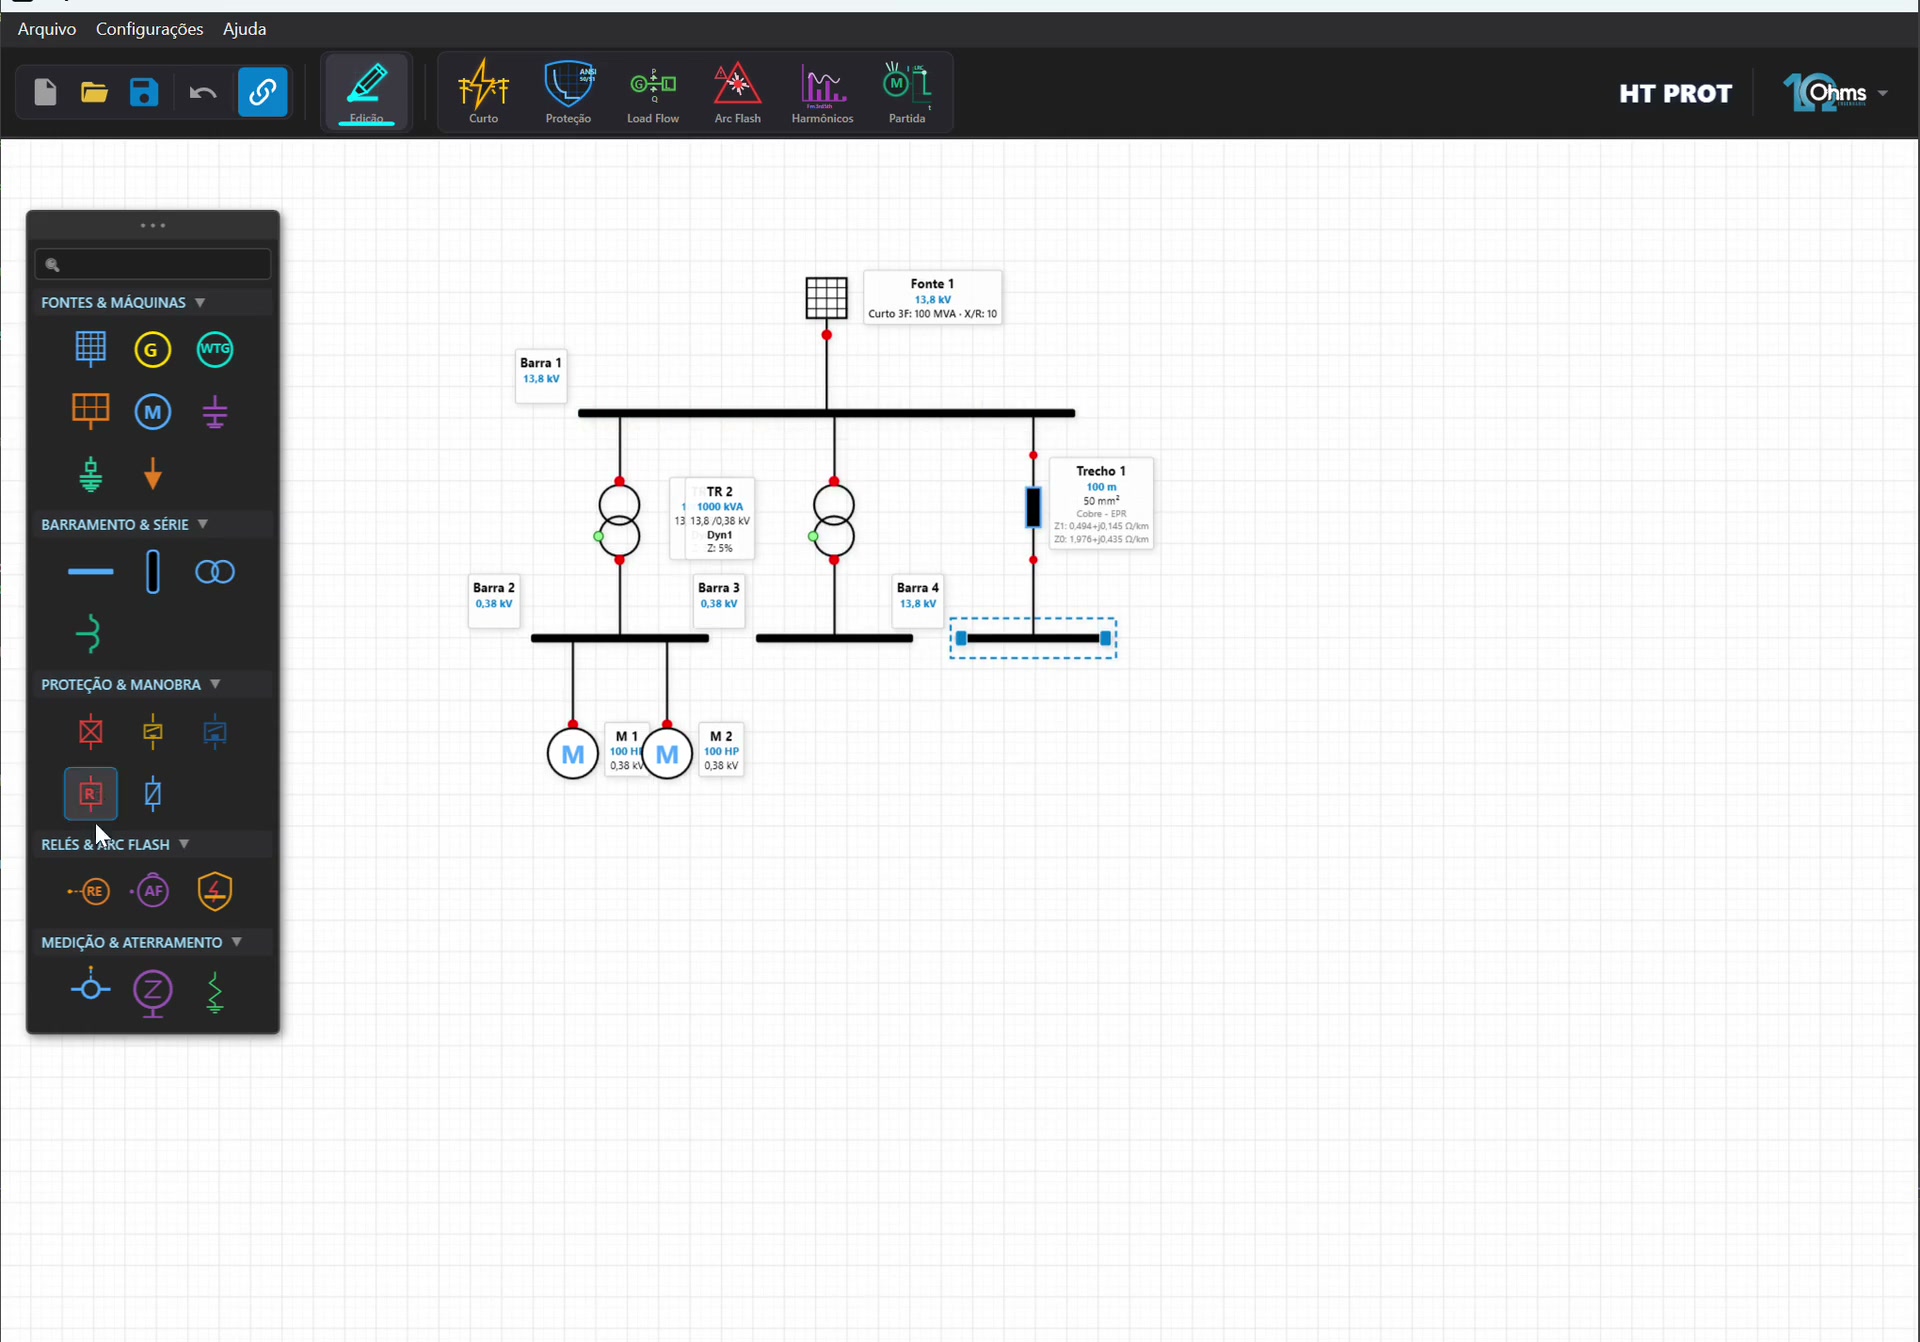Select the orange RE relay component
The height and width of the screenshot is (1342, 1920).
(89, 891)
